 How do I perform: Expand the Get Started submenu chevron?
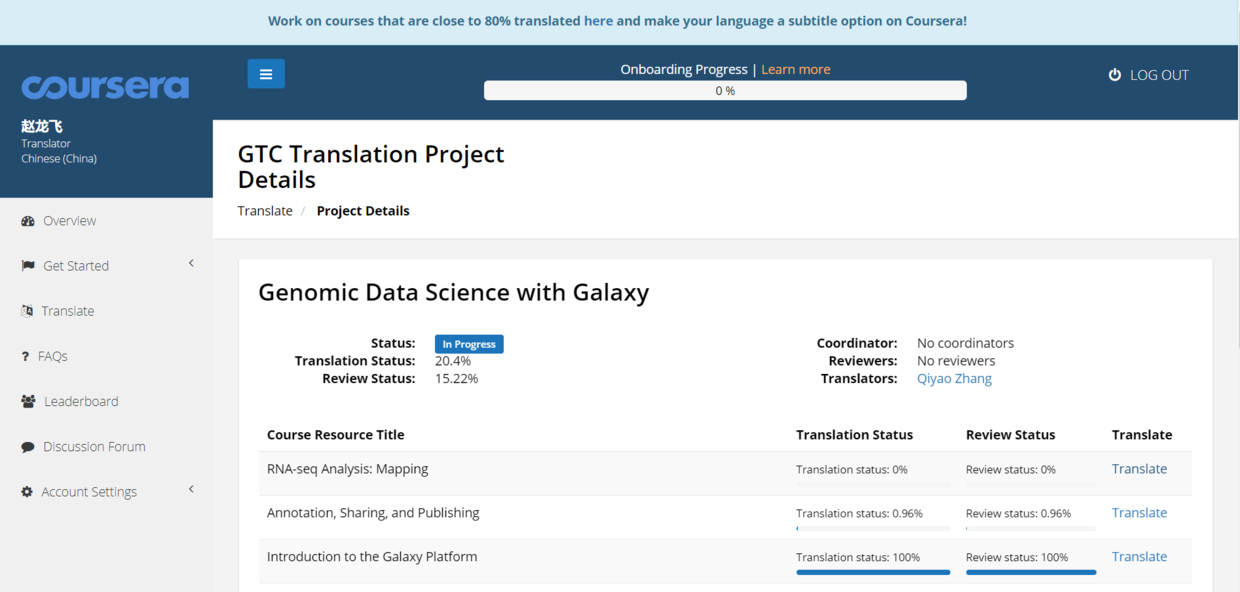(191, 264)
